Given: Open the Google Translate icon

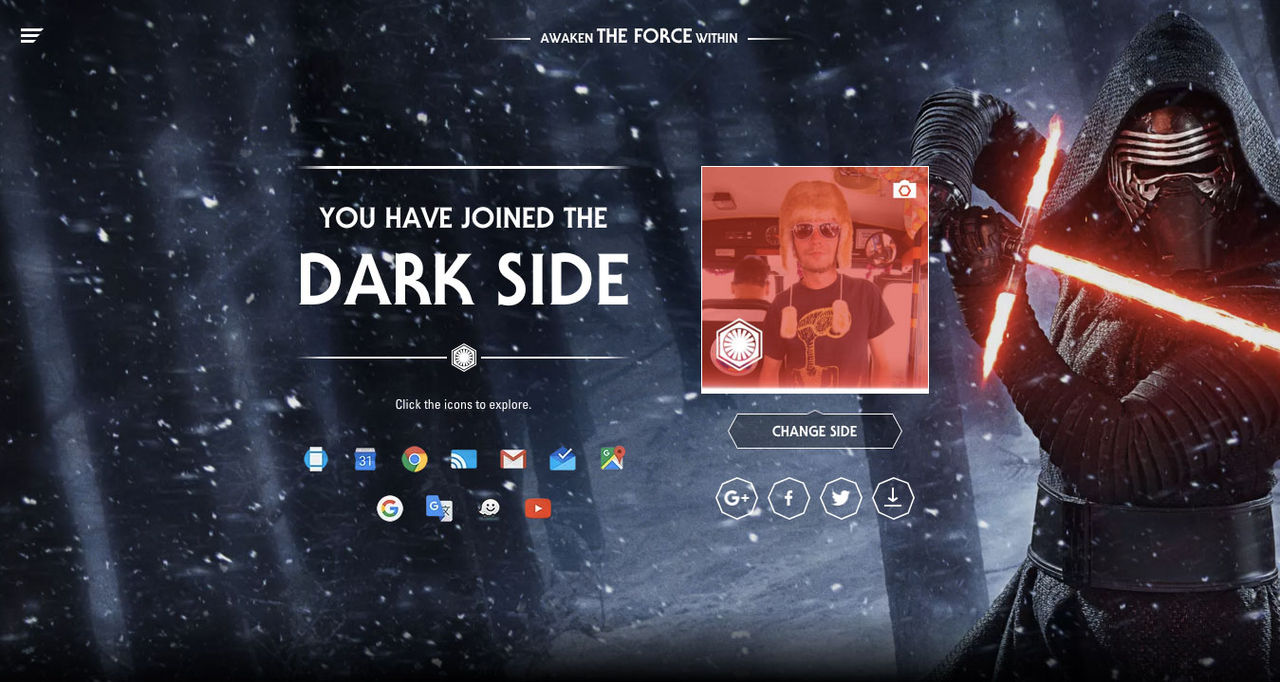Looking at the screenshot, I should click(x=439, y=508).
